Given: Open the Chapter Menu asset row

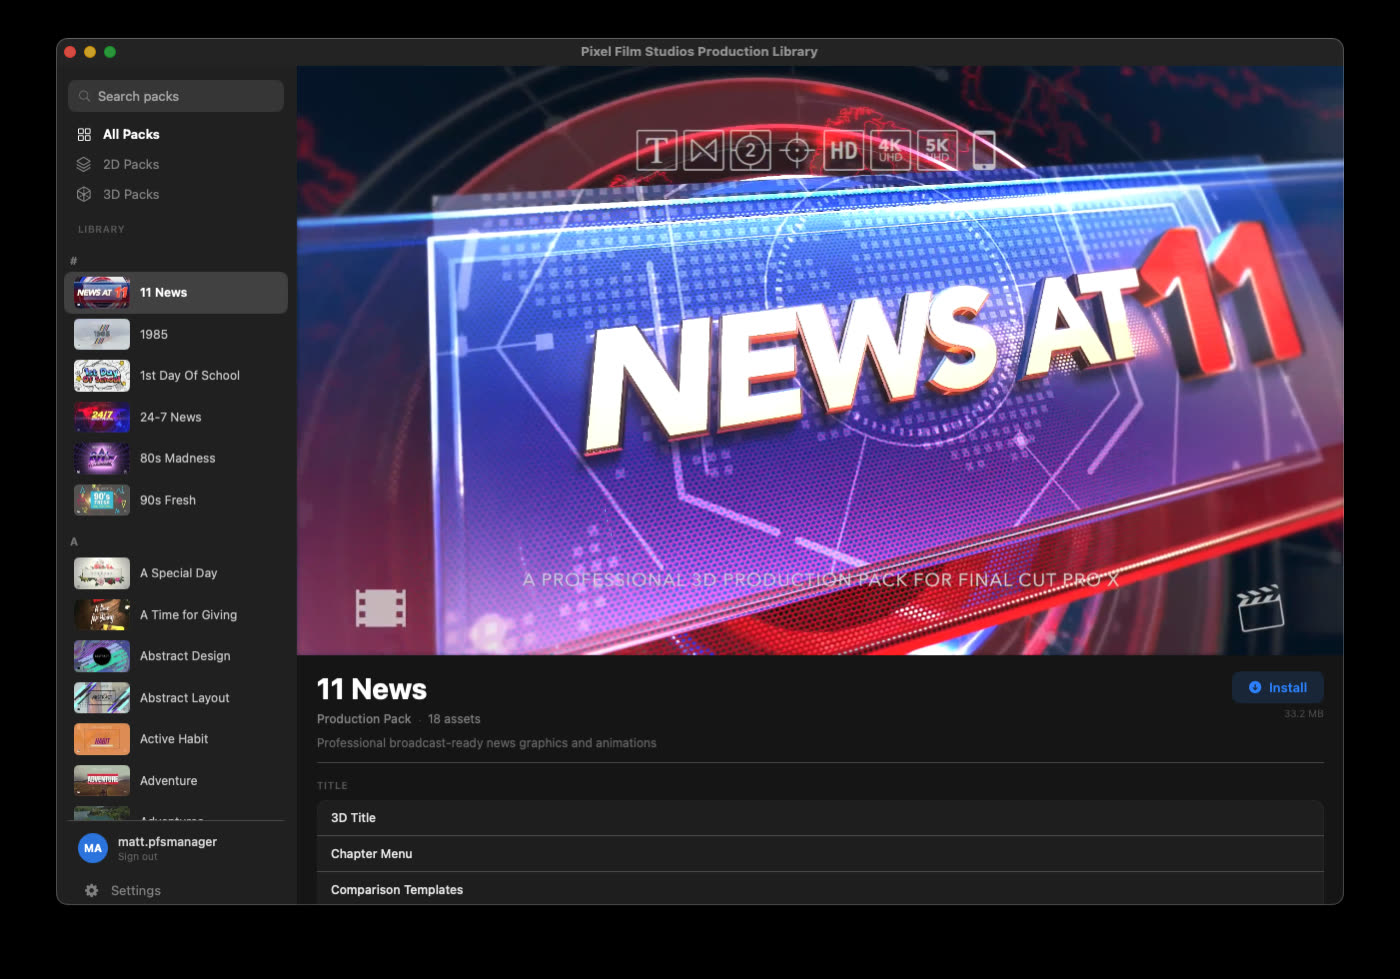Looking at the screenshot, I should coord(820,854).
